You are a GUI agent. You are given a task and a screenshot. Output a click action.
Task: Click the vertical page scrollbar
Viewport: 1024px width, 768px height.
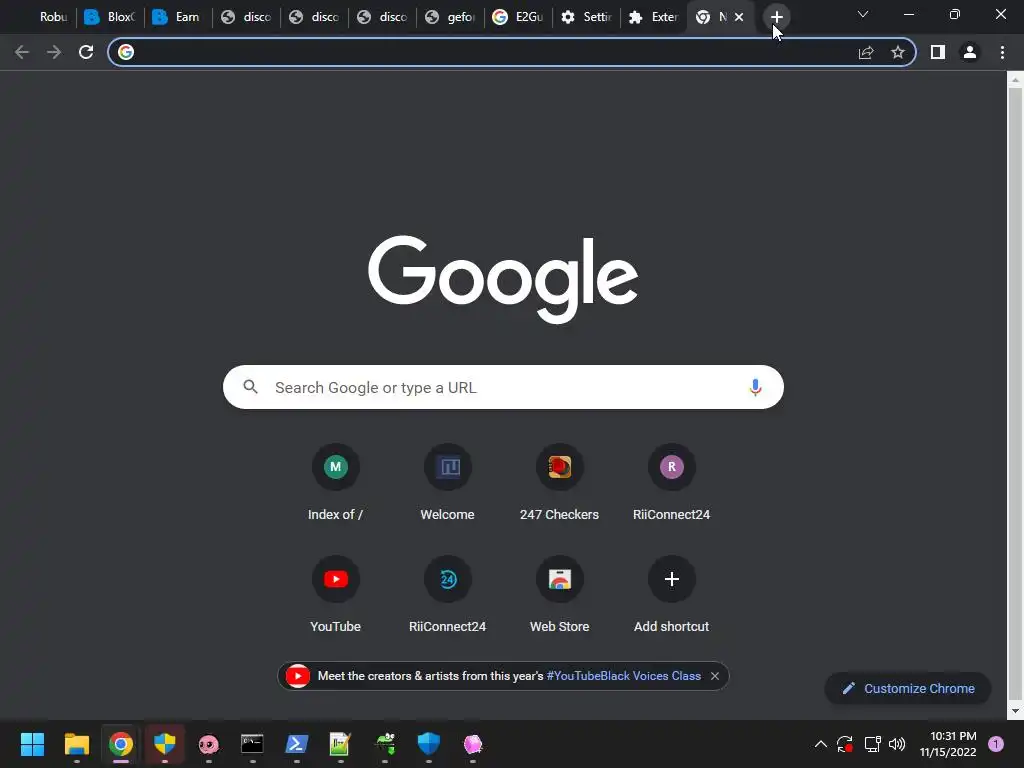1015,392
